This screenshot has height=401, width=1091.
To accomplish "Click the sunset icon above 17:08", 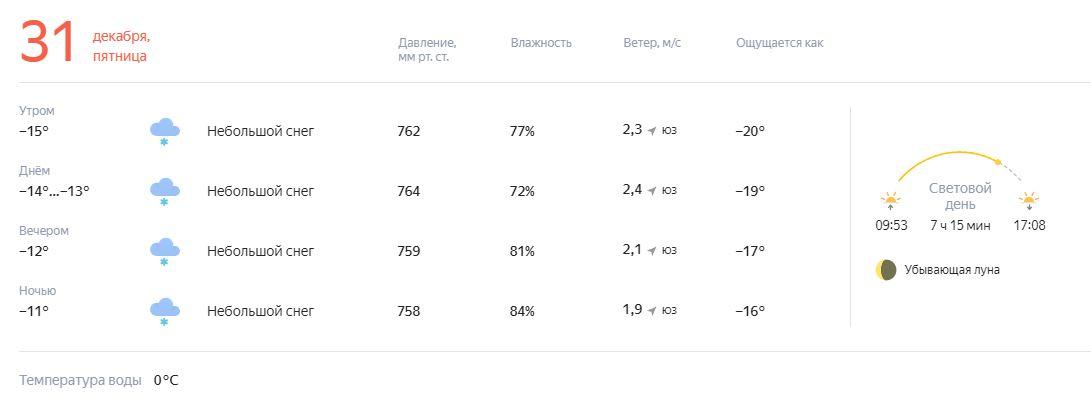I will click(x=1029, y=201).
